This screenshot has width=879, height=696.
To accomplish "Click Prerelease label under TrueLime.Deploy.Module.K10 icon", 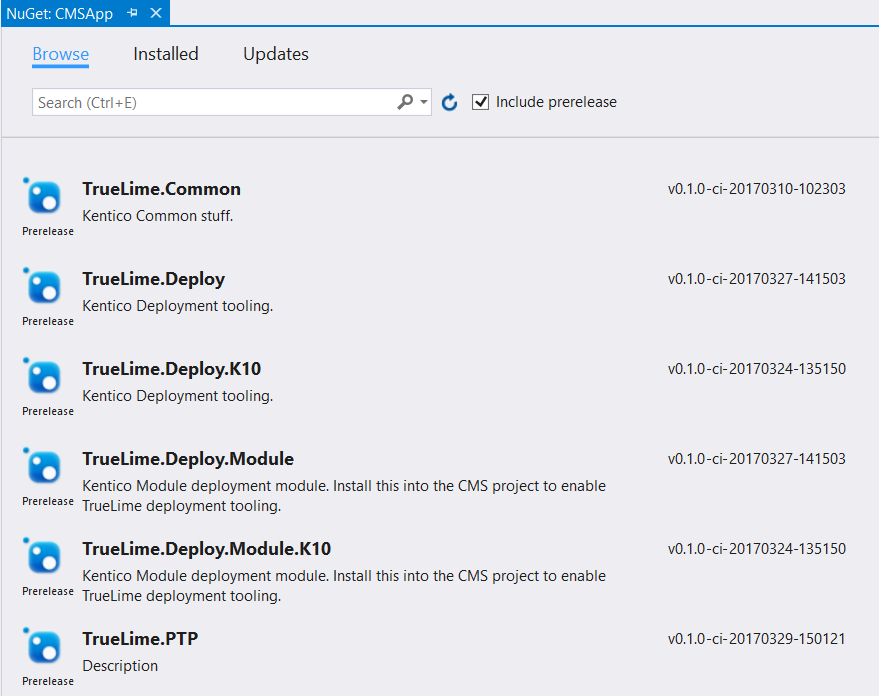I will click(48, 591).
